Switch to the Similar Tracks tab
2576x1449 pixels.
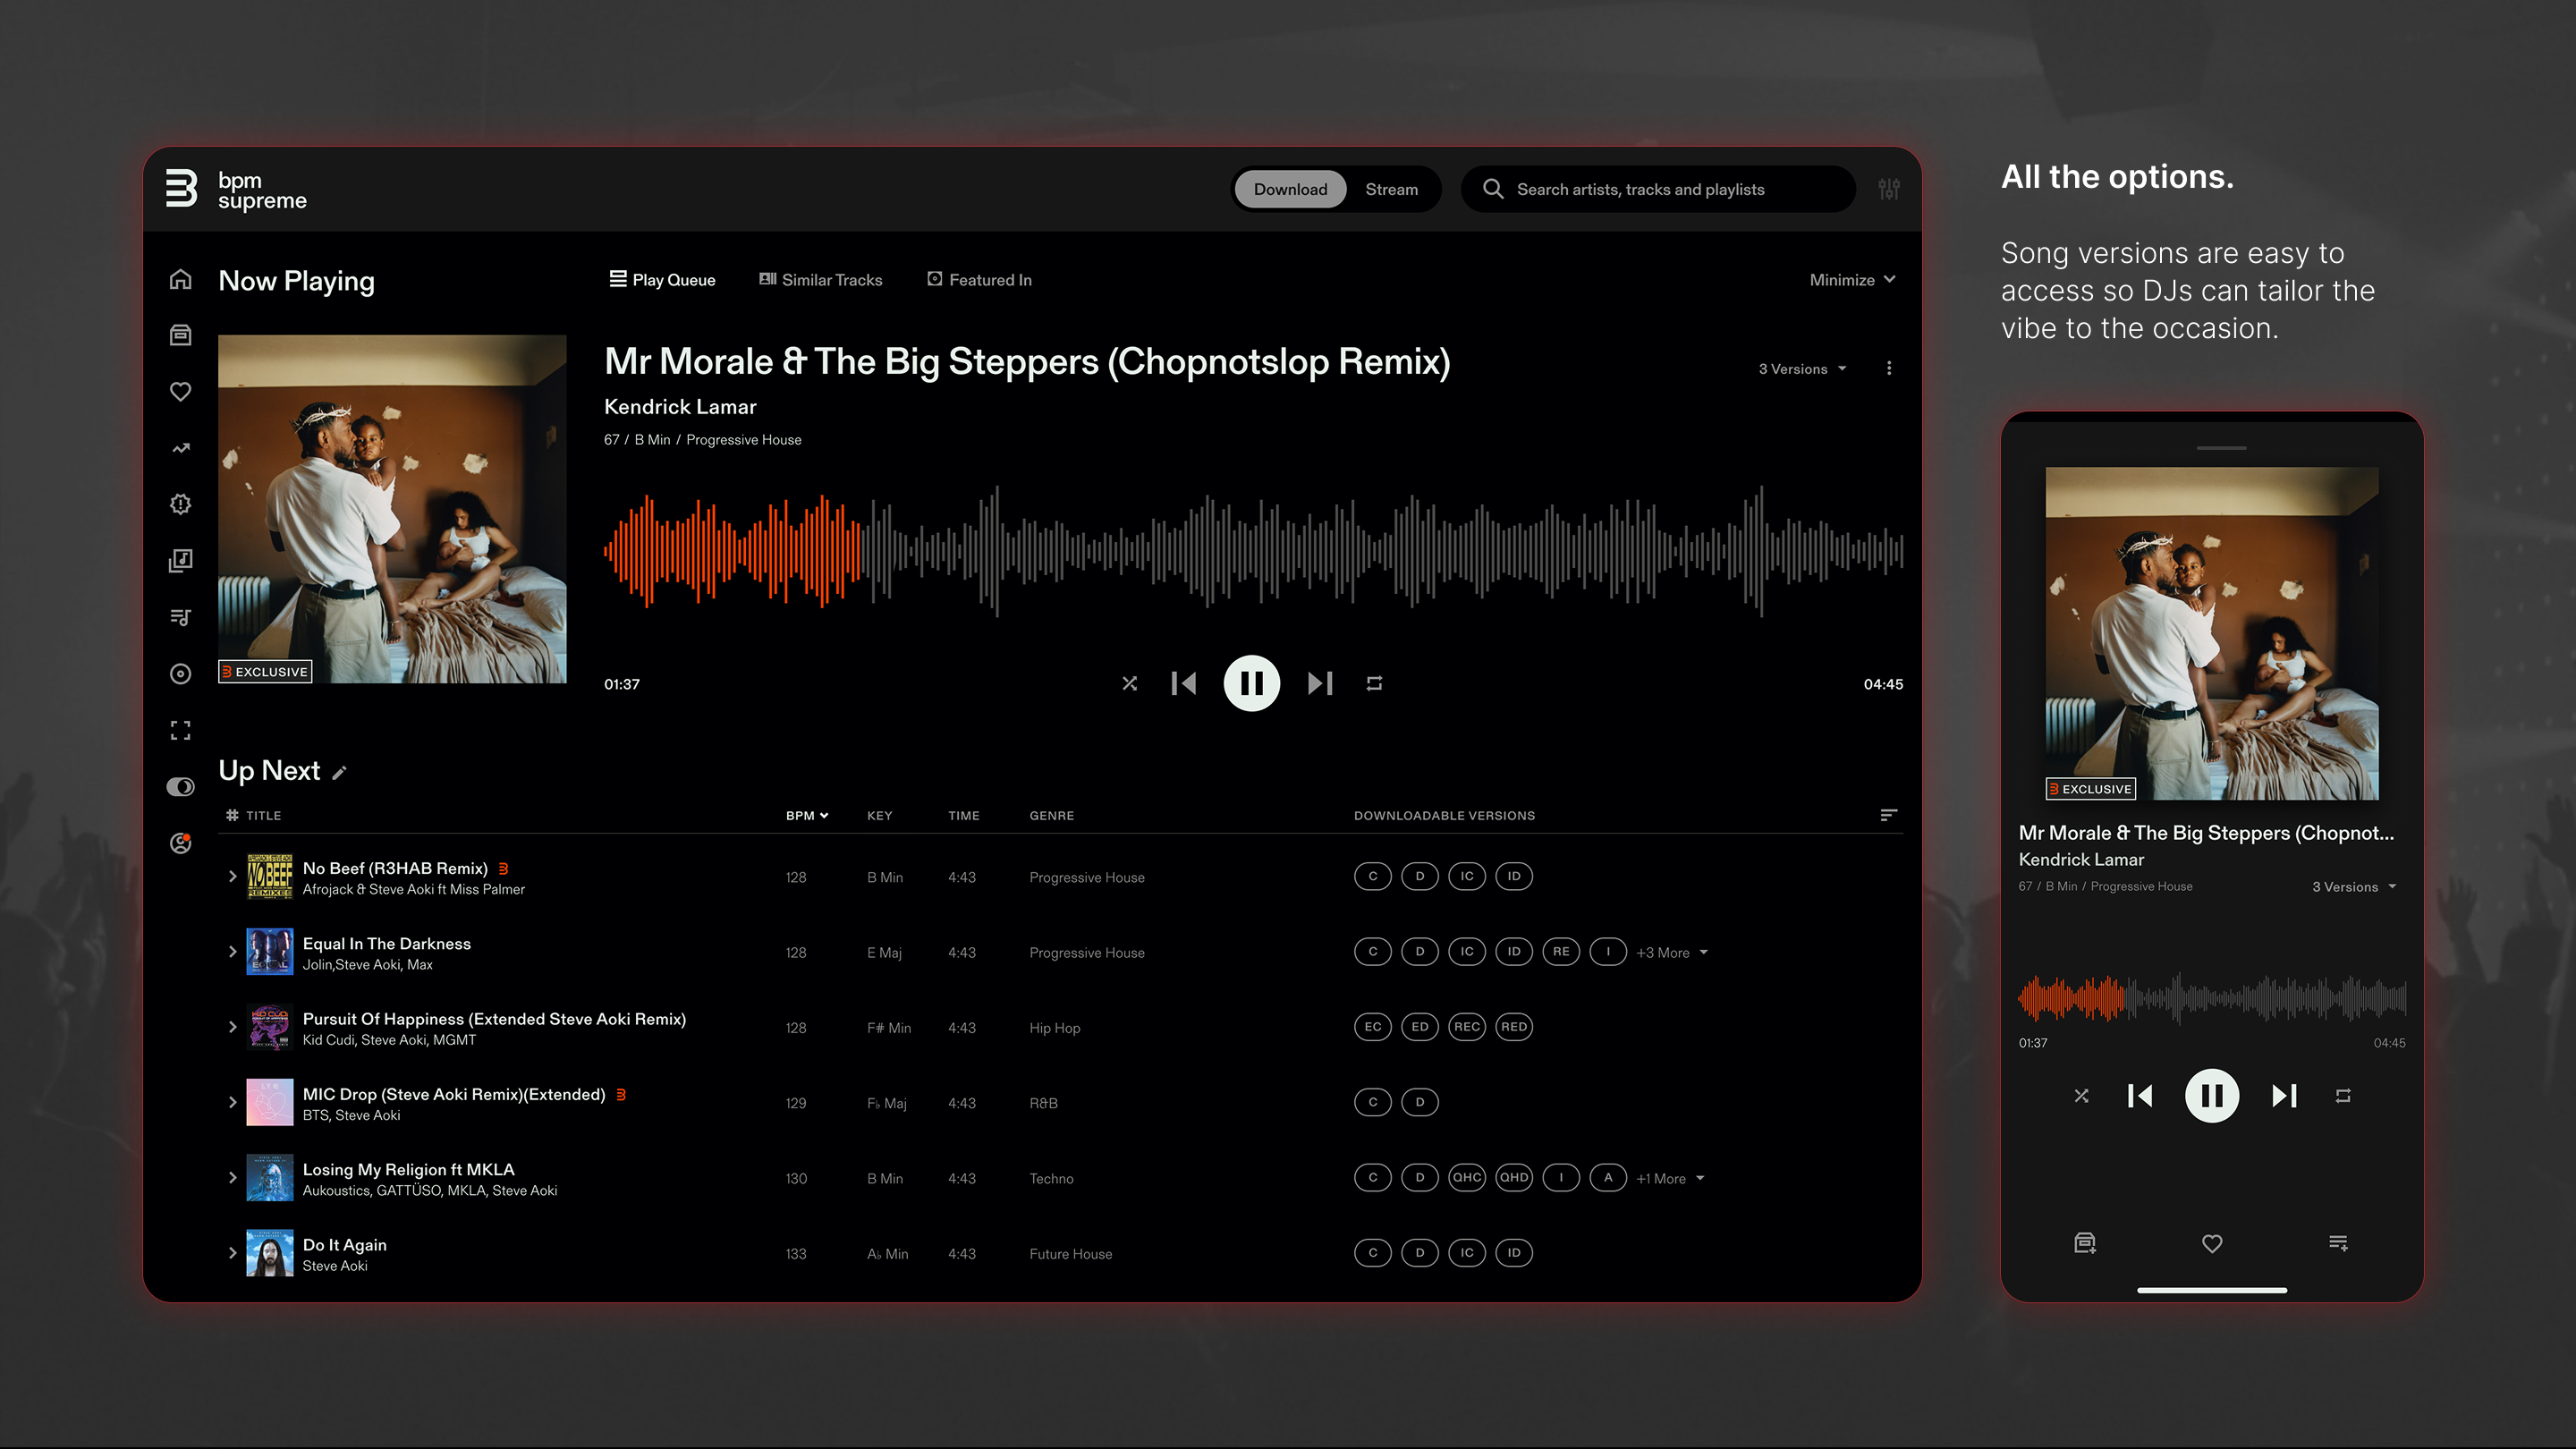[x=820, y=279]
